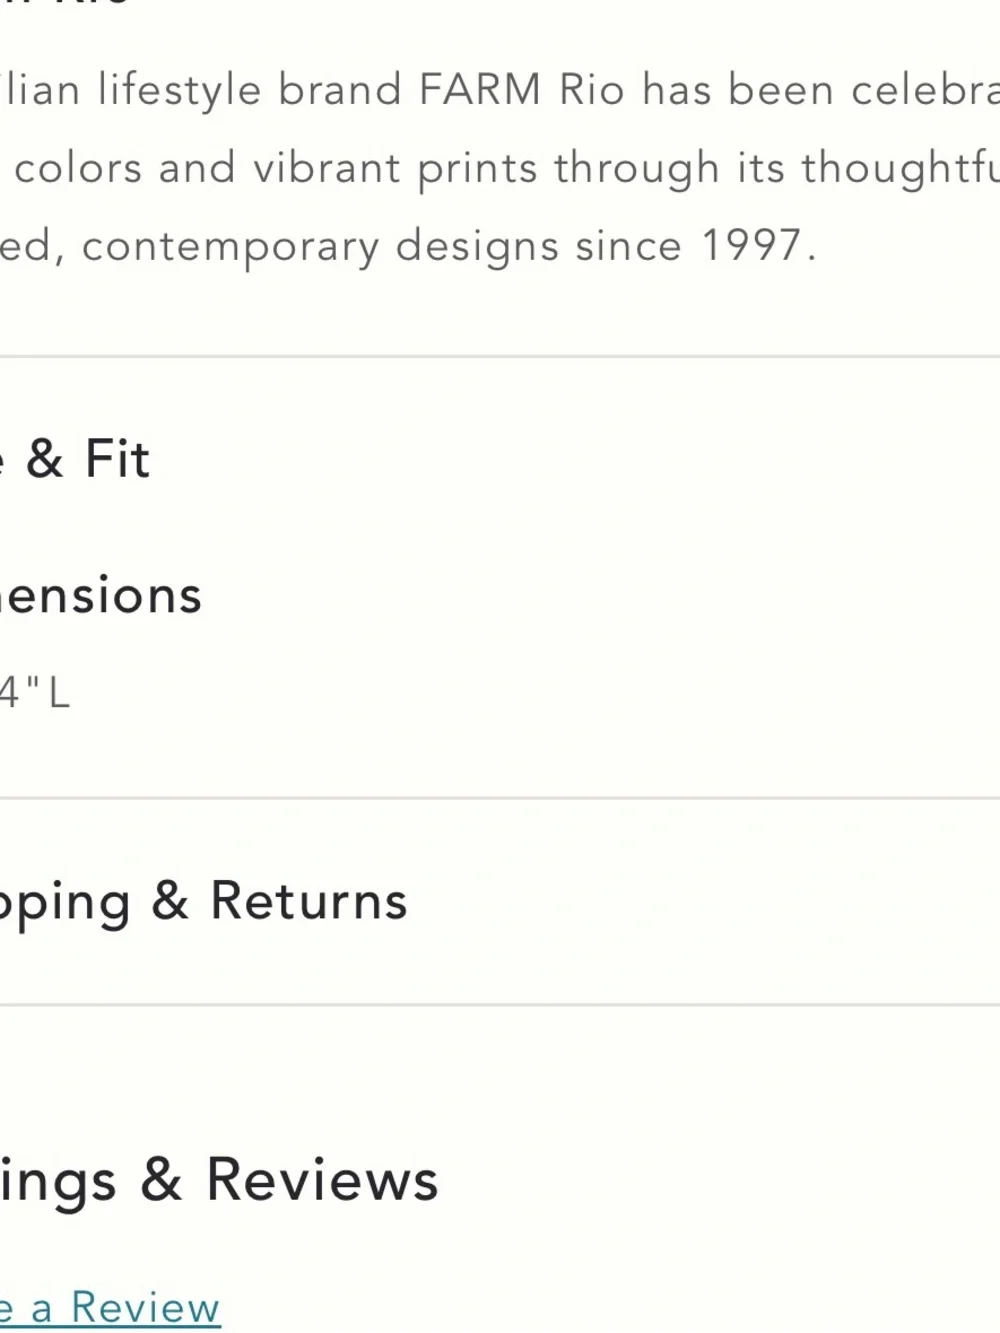Image resolution: width=1000 pixels, height=1333 pixels.
Task: Click 'contemporary designs' in the brand text
Action: (x=320, y=247)
